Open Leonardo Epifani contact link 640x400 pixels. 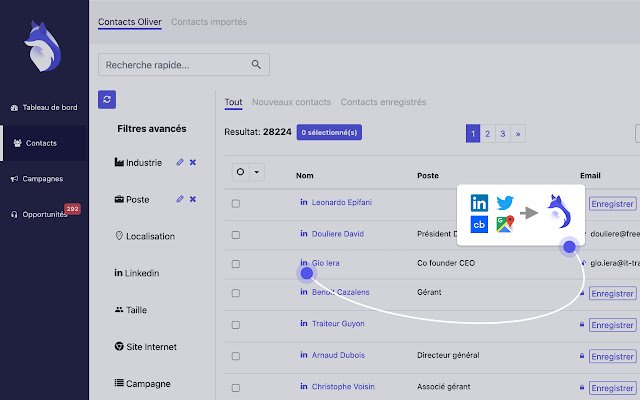tap(342, 202)
